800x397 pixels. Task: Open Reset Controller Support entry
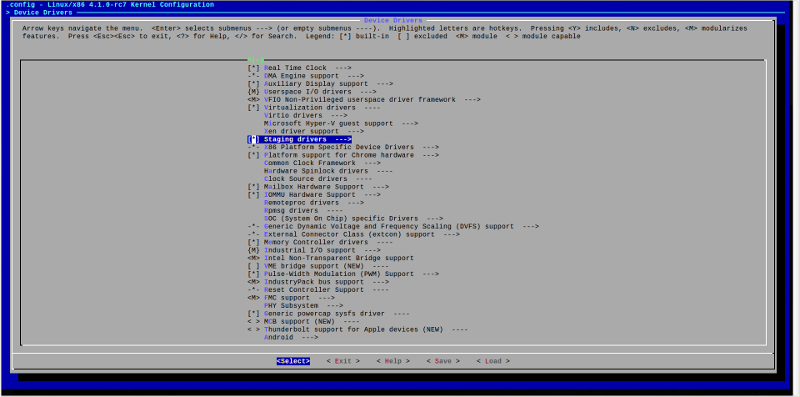tap(326, 290)
